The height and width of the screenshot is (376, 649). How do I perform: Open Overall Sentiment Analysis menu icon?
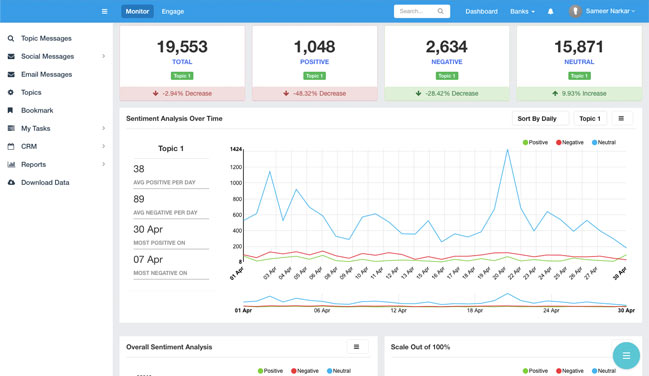356,347
